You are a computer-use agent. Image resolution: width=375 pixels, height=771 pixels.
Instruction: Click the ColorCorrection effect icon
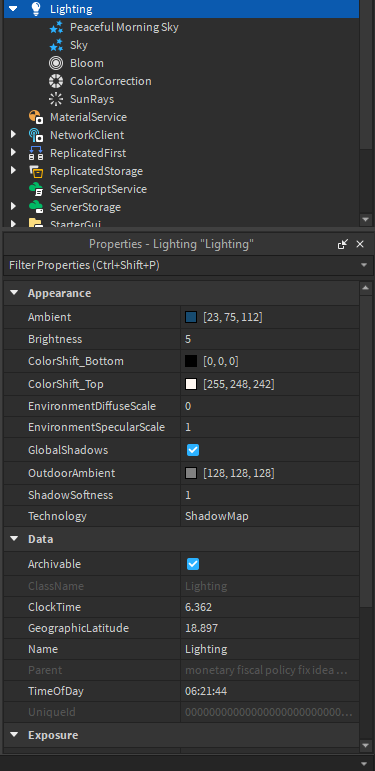[56, 81]
